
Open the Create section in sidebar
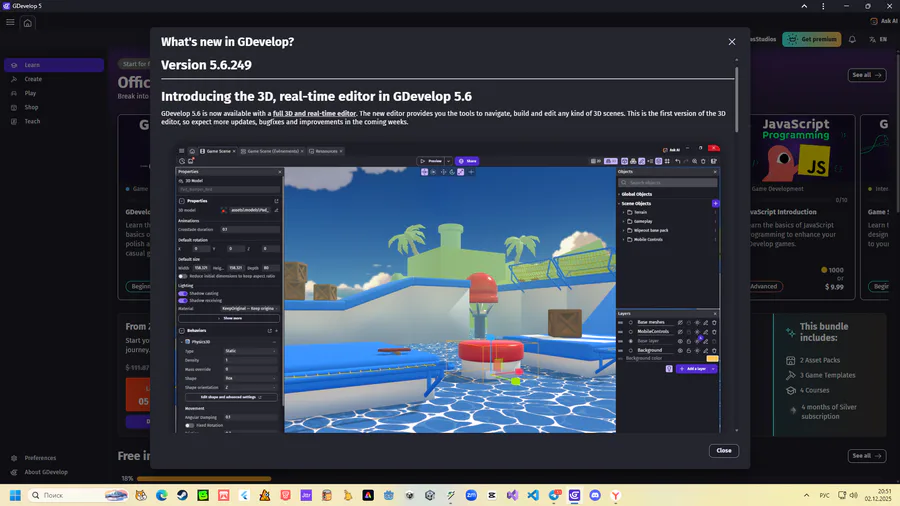[x=54, y=79]
